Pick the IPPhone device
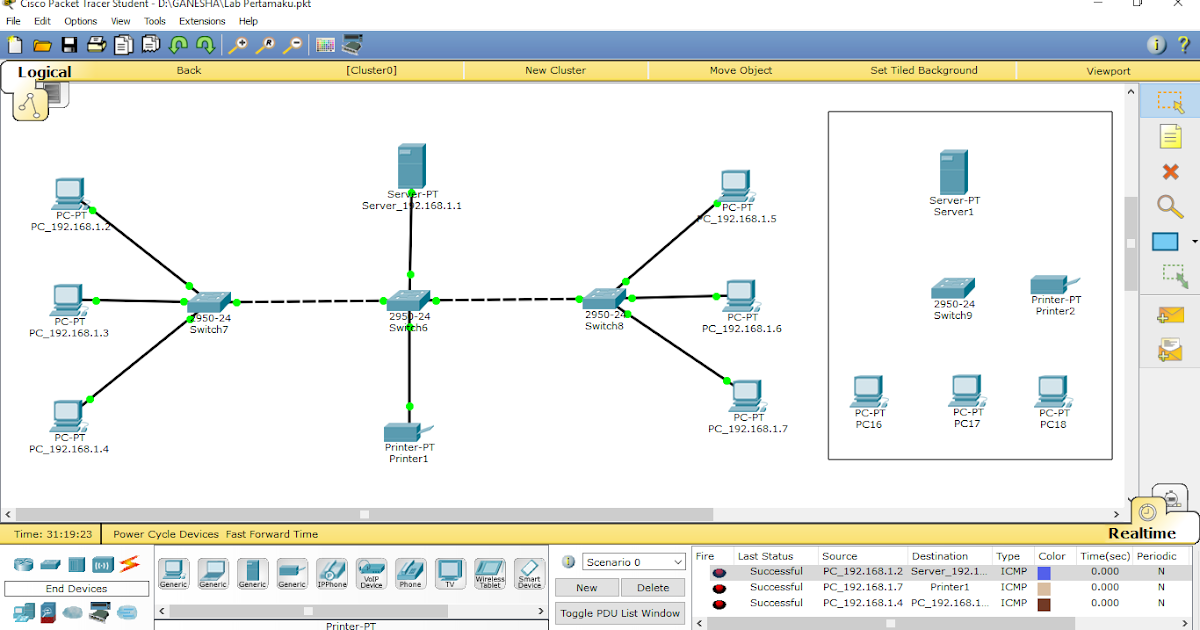Screen dimensions: 1200x630 click(332, 573)
